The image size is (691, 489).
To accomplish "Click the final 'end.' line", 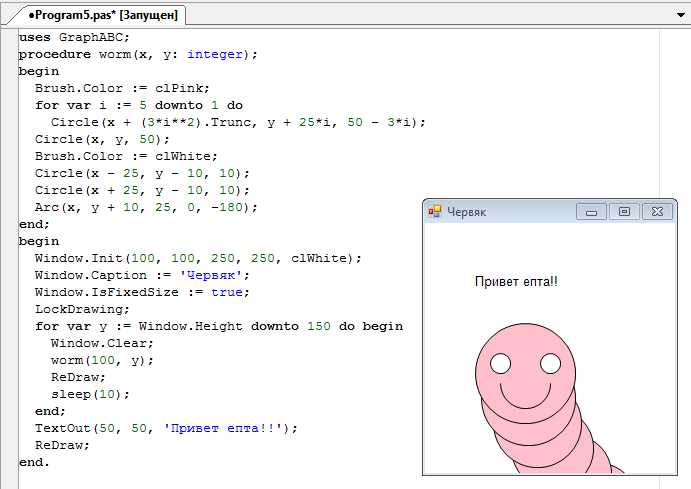I will point(34,462).
